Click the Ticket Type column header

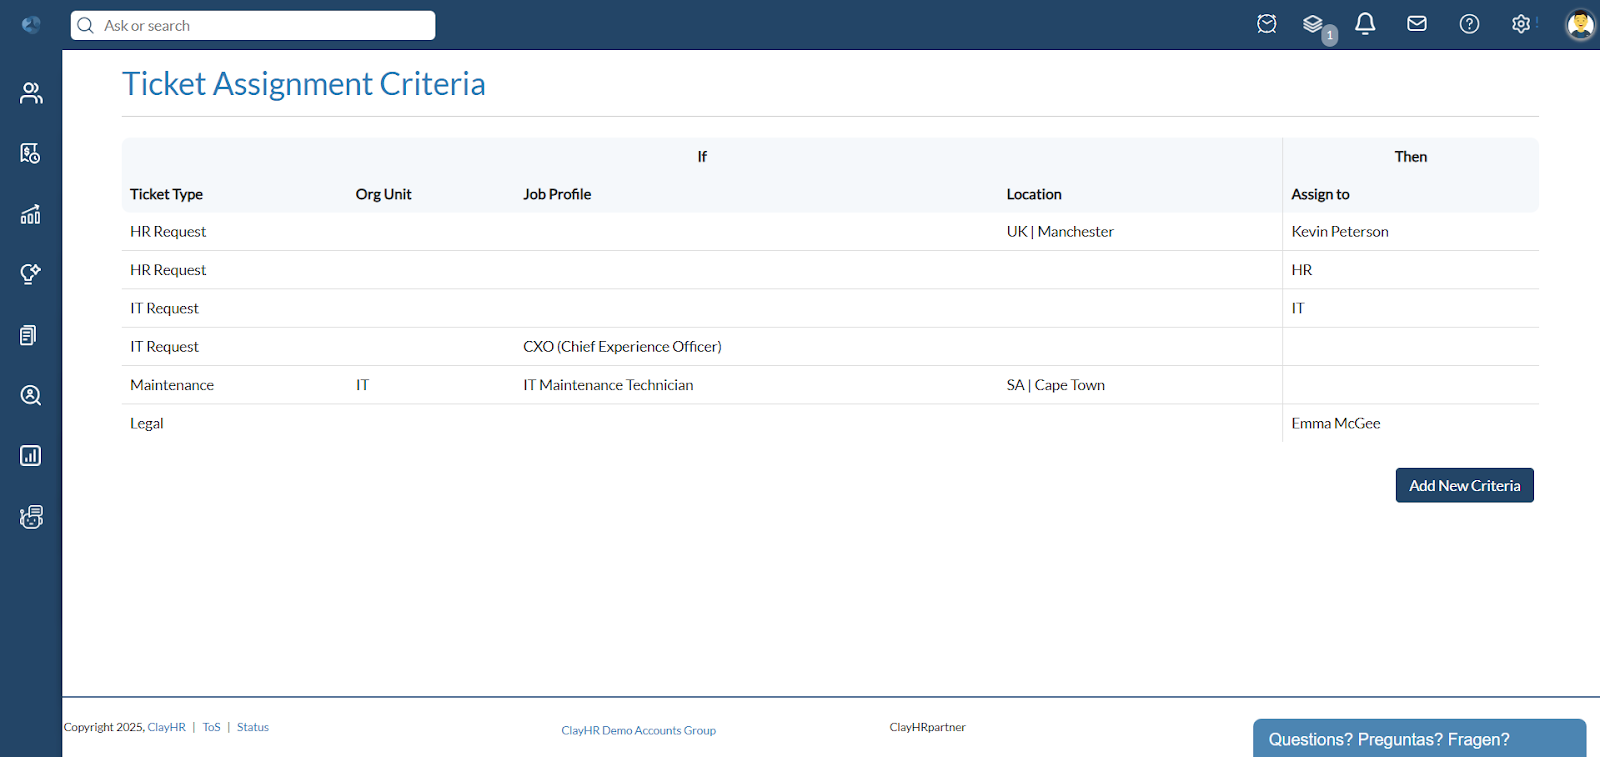(166, 194)
